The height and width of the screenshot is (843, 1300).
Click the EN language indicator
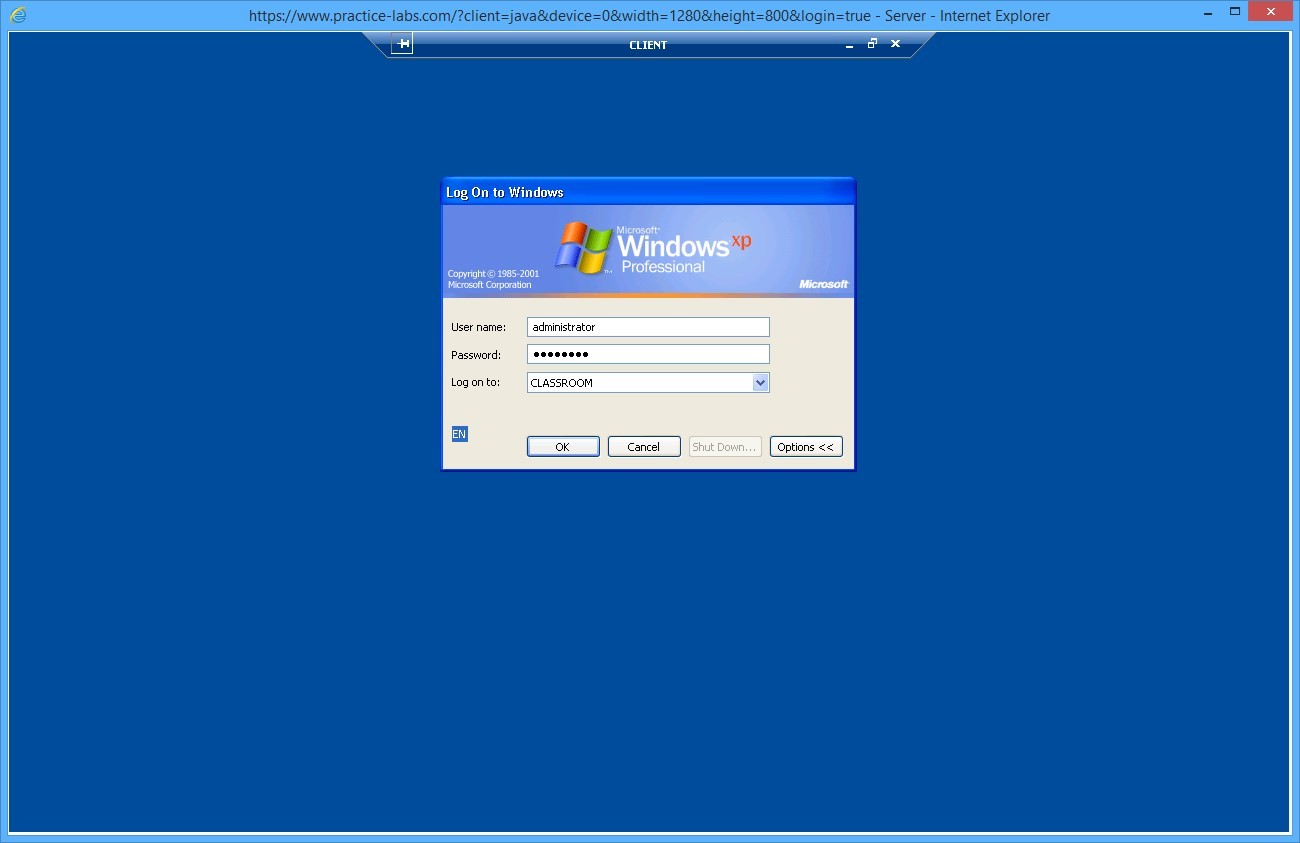[459, 434]
